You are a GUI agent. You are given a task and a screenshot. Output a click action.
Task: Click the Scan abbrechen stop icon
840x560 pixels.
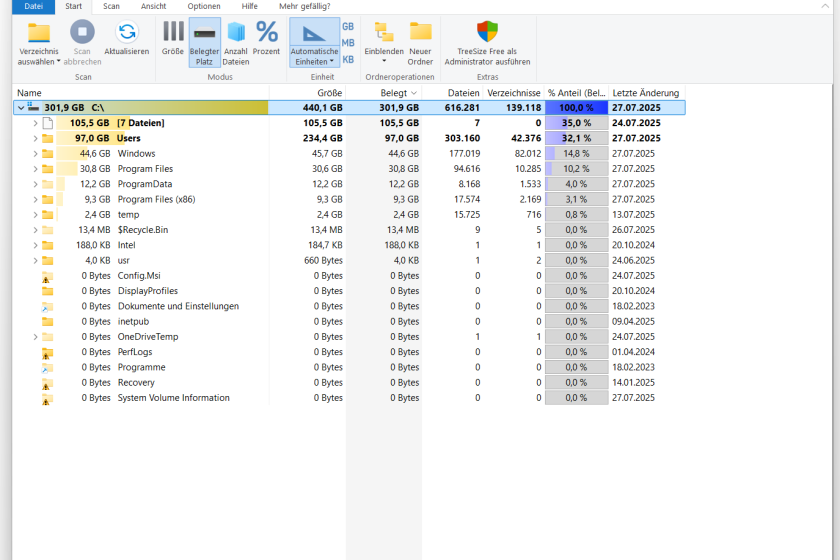pos(82,32)
